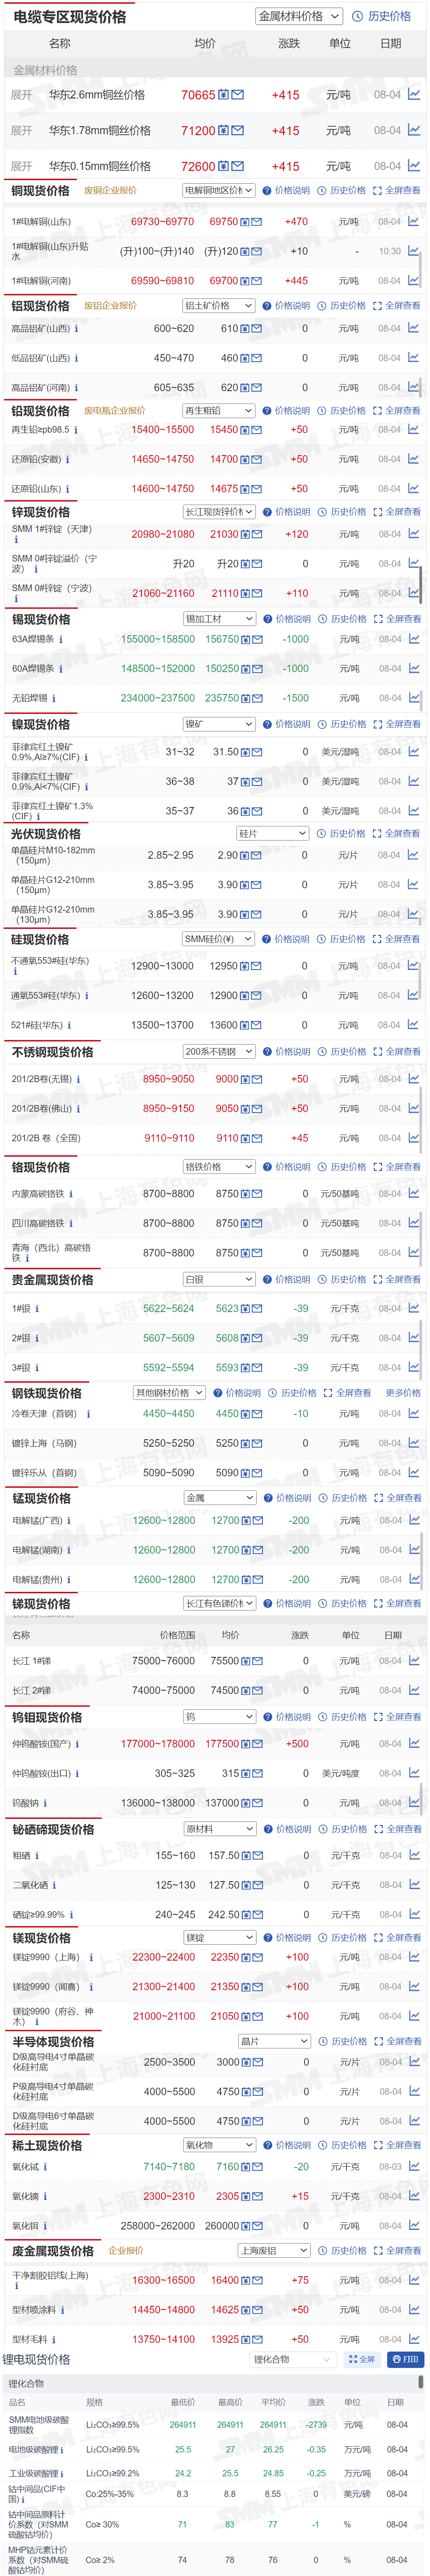Click the 锂化合物 tab above the table
Viewport: 430px width, 2576px height.
26,2383
